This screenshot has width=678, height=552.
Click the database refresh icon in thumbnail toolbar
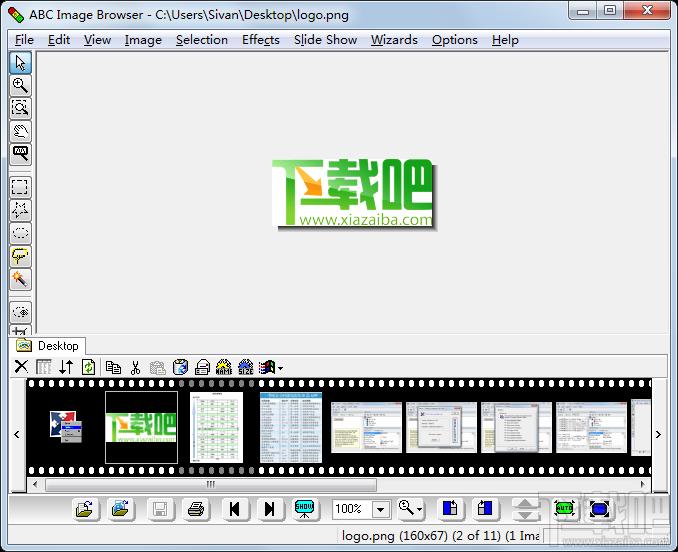[180, 367]
